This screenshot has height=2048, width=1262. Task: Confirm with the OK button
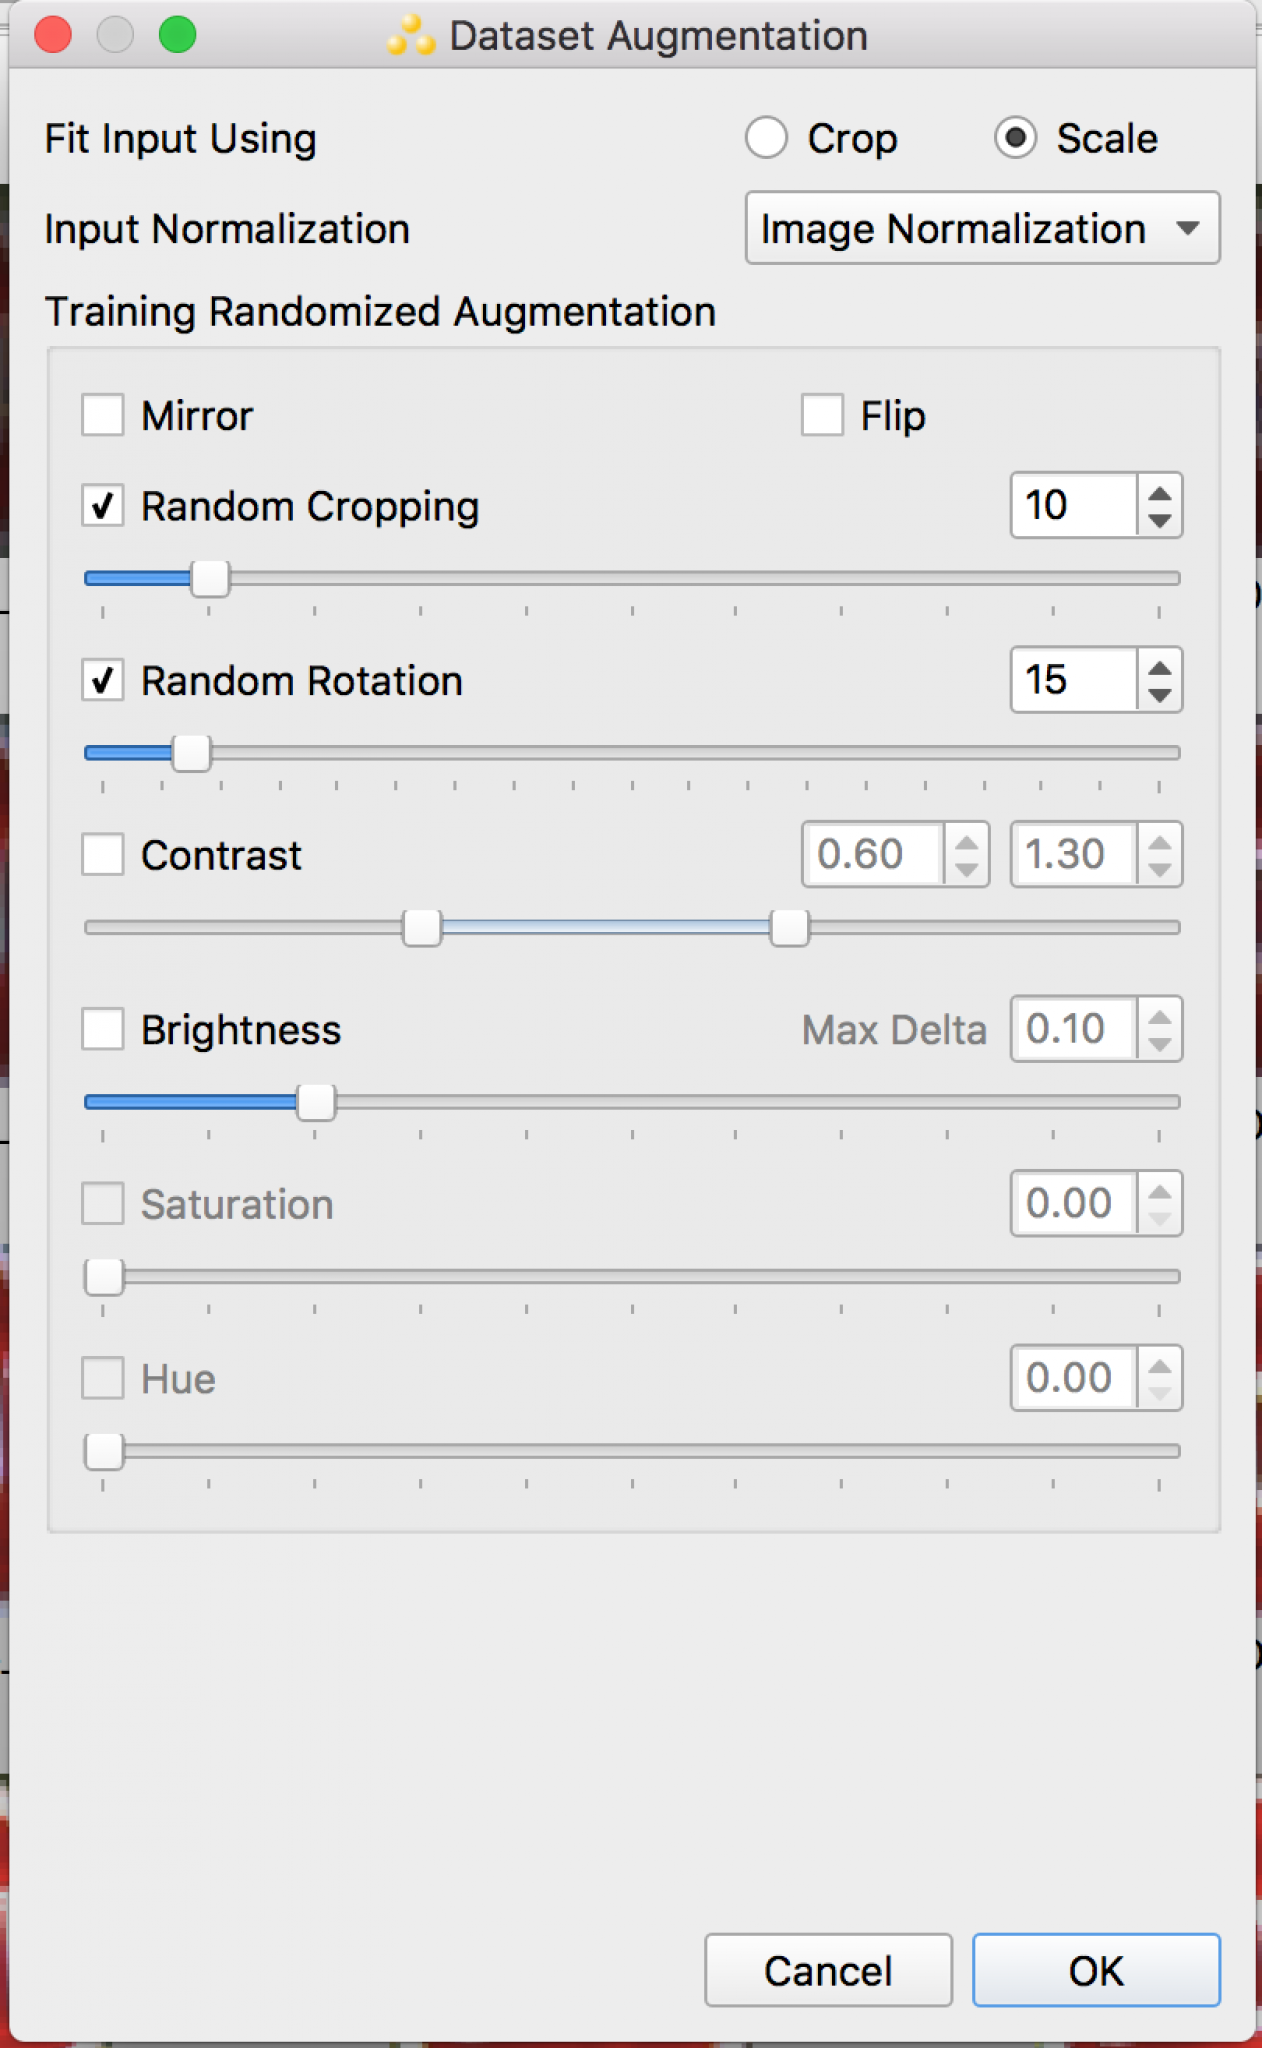pos(1096,1971)
